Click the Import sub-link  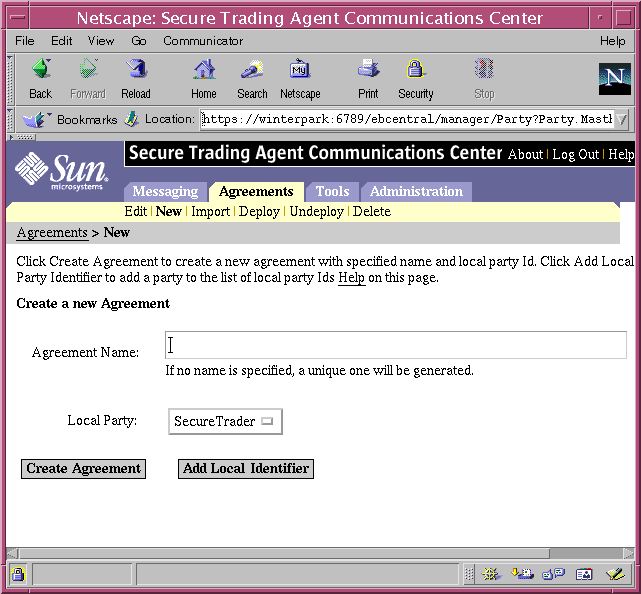[211, 211]
